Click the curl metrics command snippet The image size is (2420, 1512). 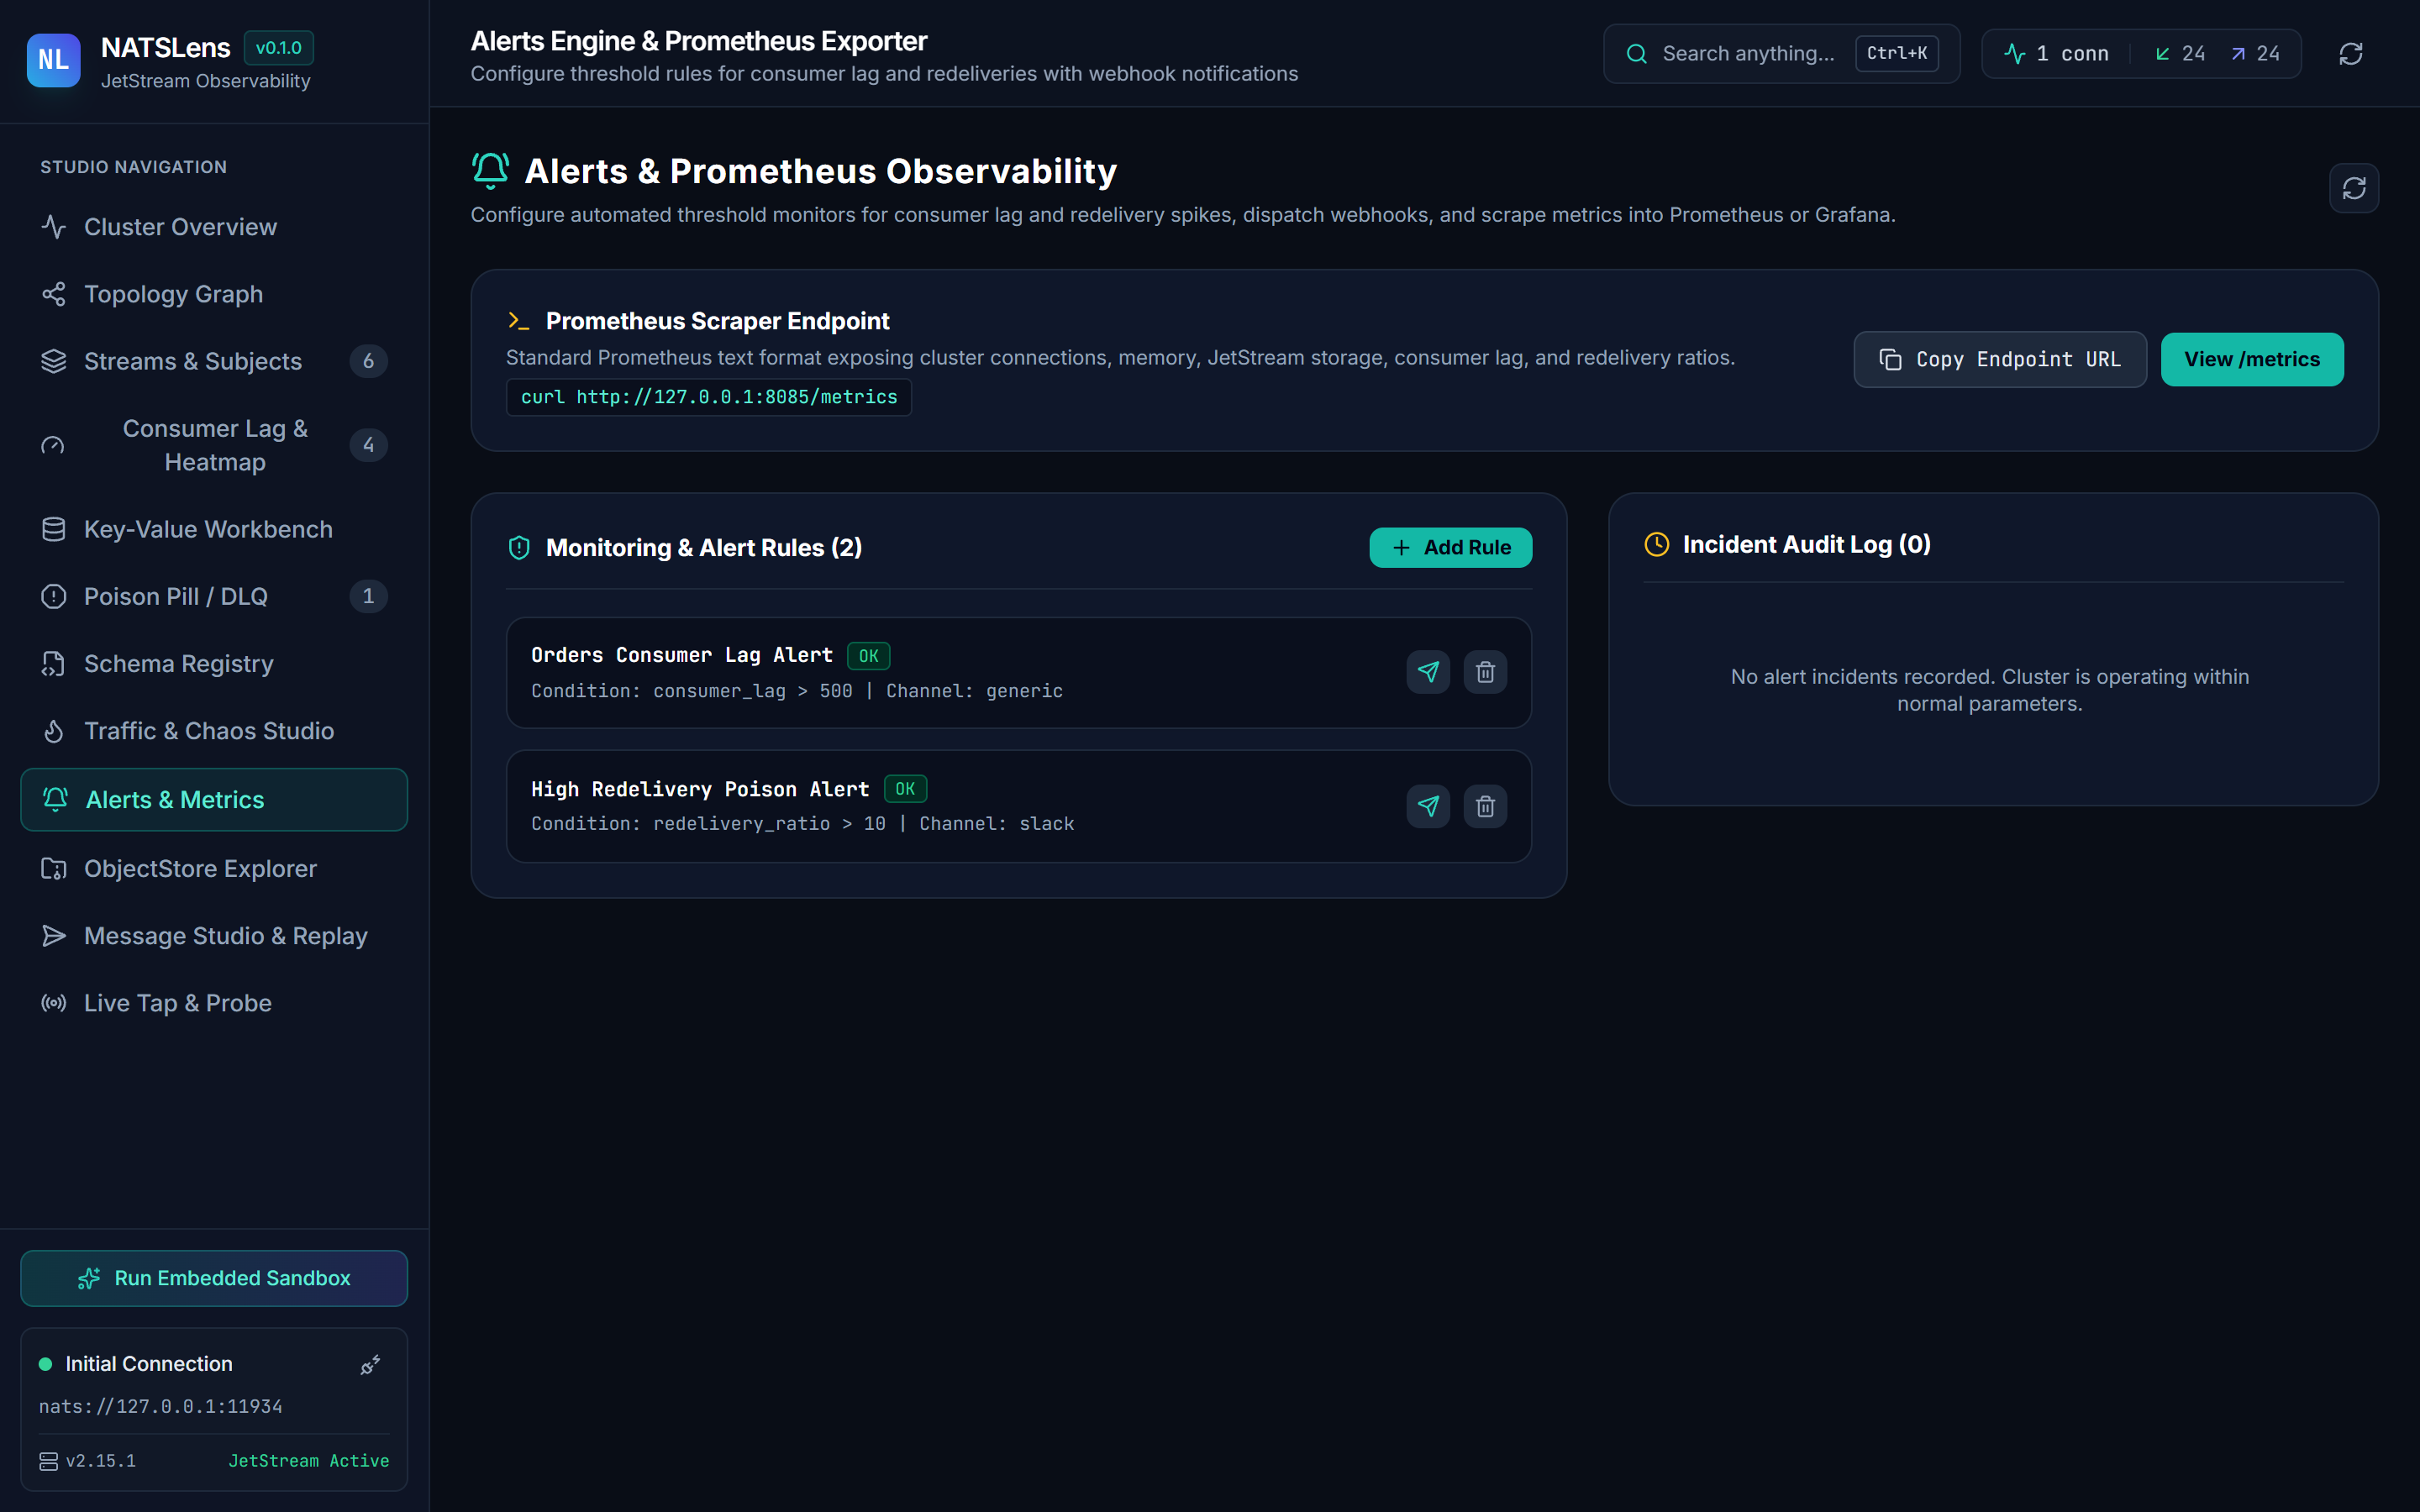tap(709, 397)
